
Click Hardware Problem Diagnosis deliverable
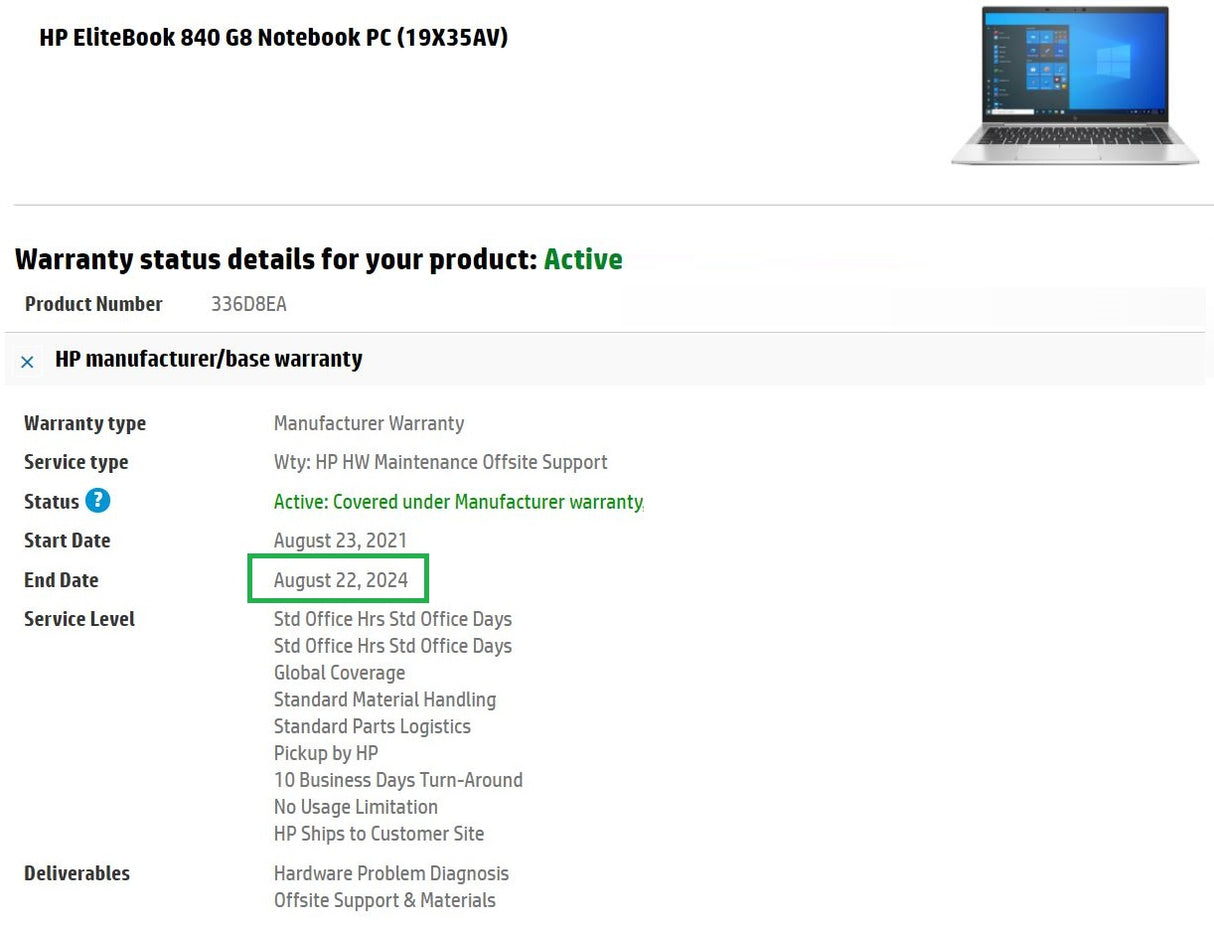pyautogui.click(x=391, y=873)
